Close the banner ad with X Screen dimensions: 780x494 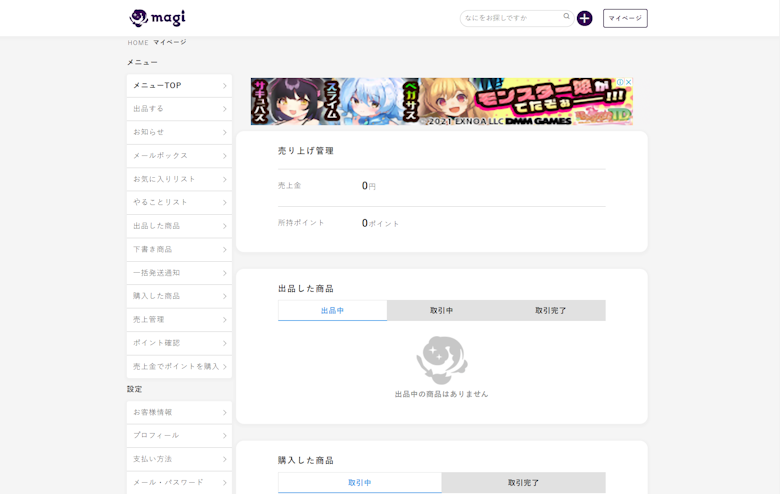click(629, 82)
